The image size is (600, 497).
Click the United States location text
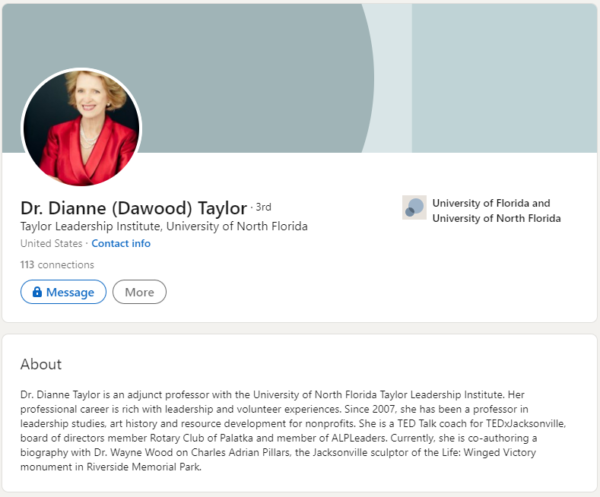tap(51, 243)
